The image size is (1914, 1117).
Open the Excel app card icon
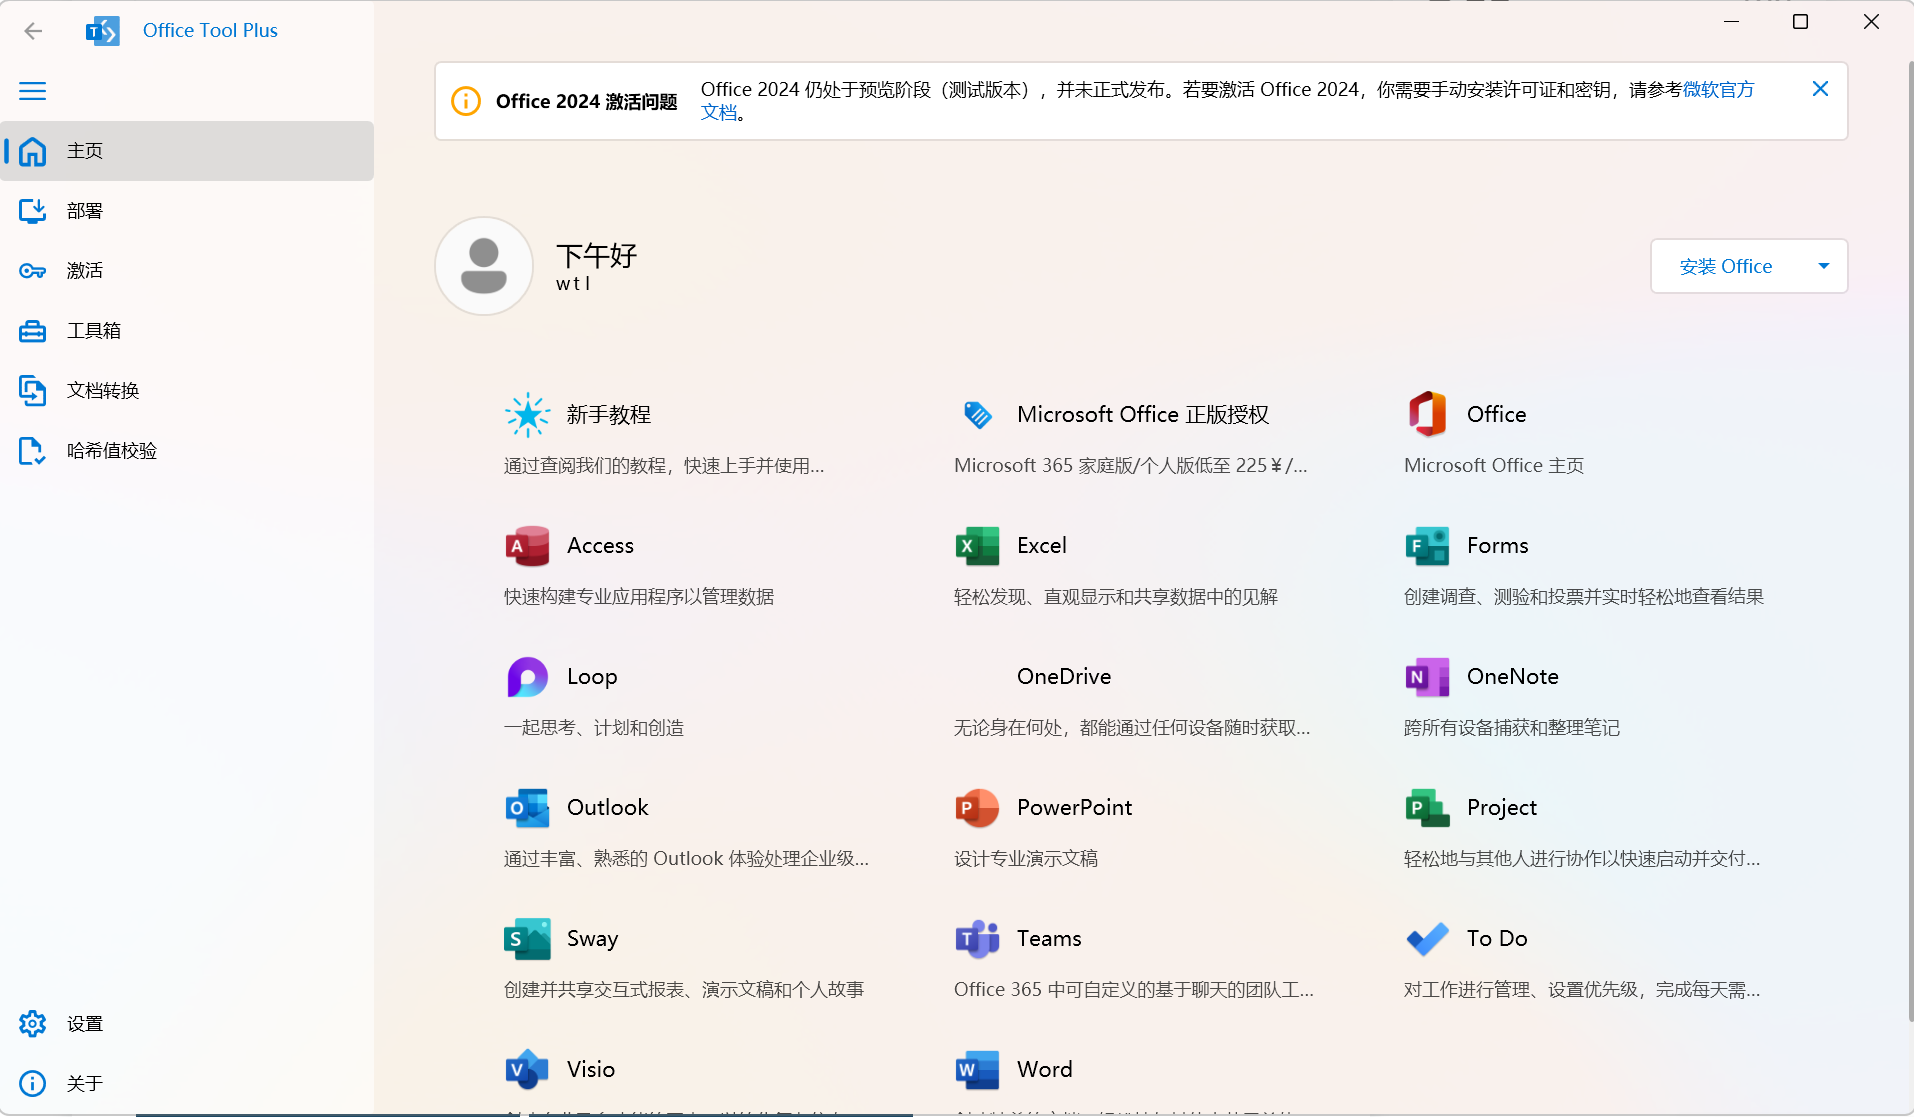click(x=977, y=545)
